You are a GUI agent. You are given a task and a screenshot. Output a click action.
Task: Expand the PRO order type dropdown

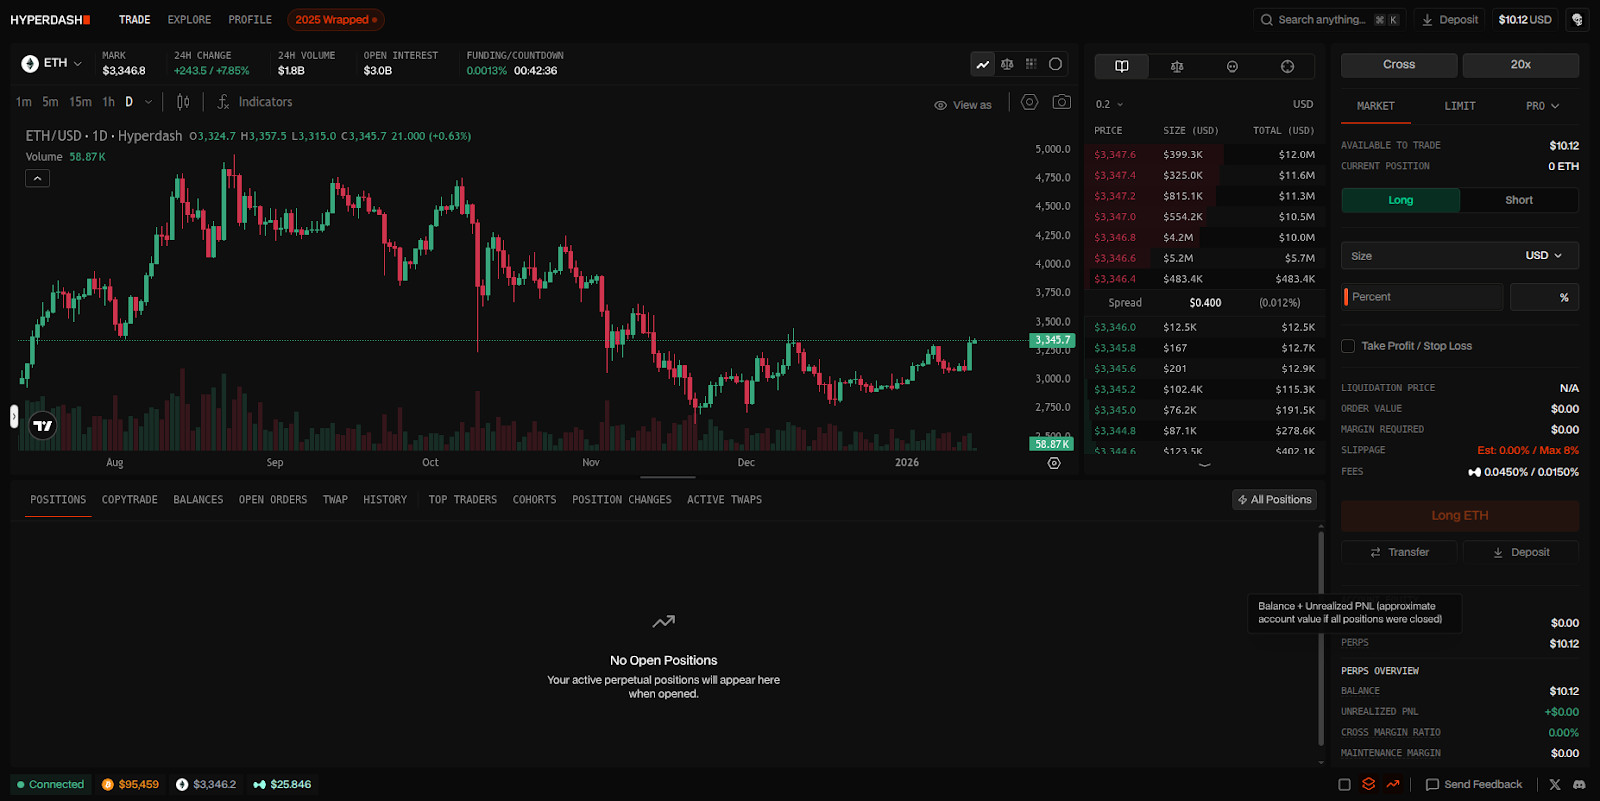pyautogui.click(x=1541, y=106)
